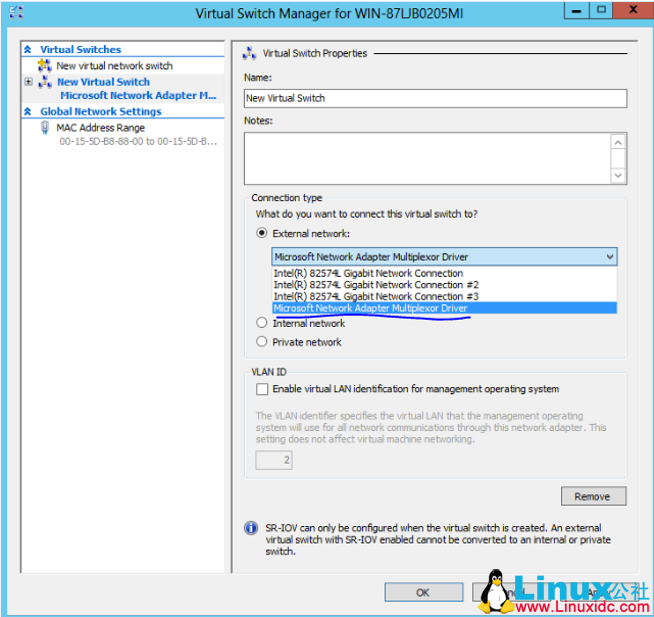654x617 pixels.
Task: Click the OK button
Action: [x=423, y=592]
